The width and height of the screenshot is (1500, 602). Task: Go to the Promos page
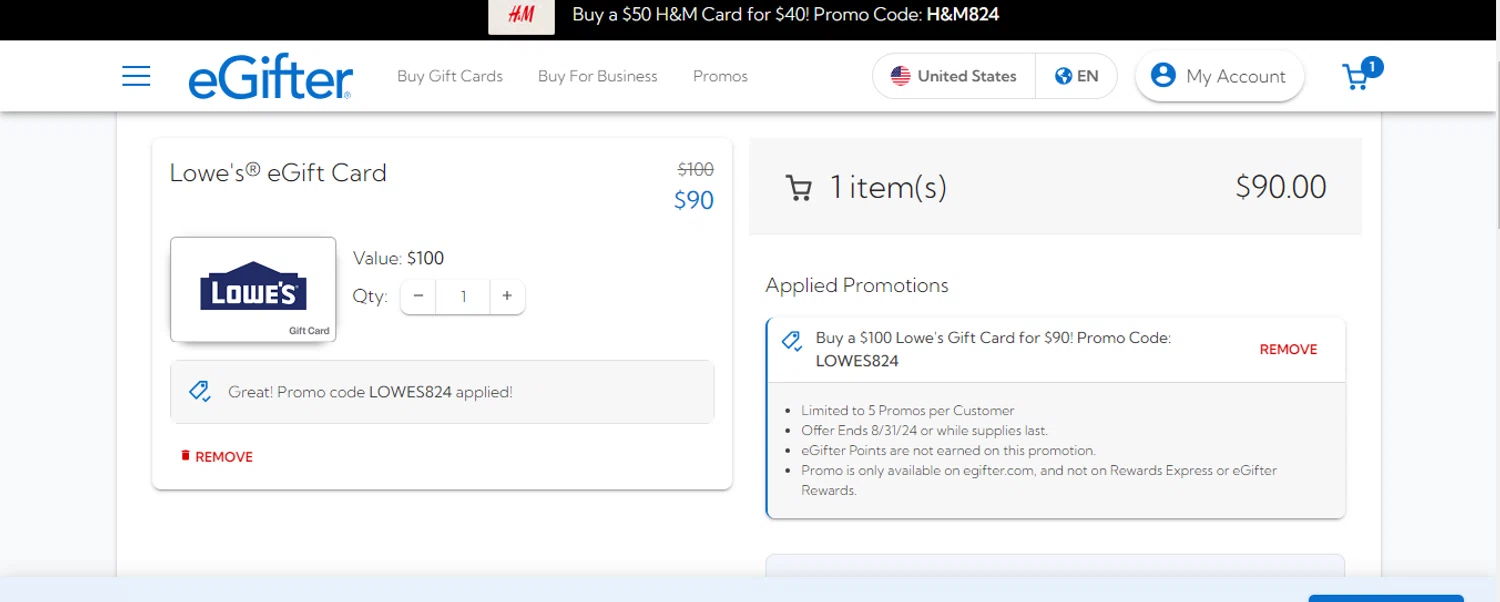[x=720, y=76]
